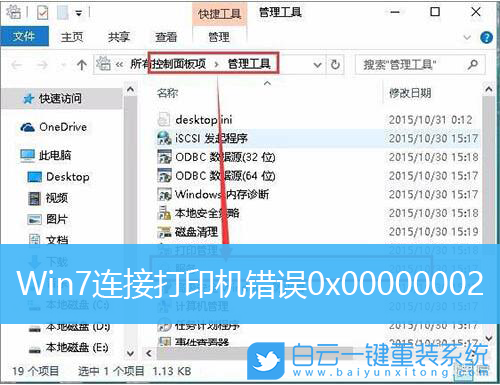Click the new folder quick access icon
The width and height of the screenshot is (500, 385).
(x=63, y=13)
